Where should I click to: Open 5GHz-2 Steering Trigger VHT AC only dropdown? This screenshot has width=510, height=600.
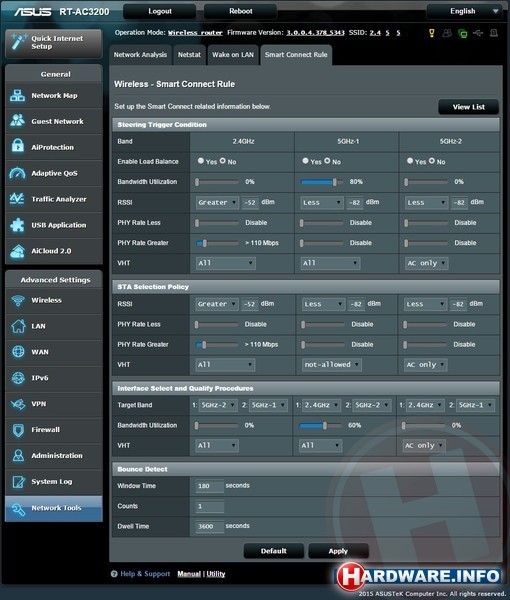pyautogui.click(x=426, y=263)
